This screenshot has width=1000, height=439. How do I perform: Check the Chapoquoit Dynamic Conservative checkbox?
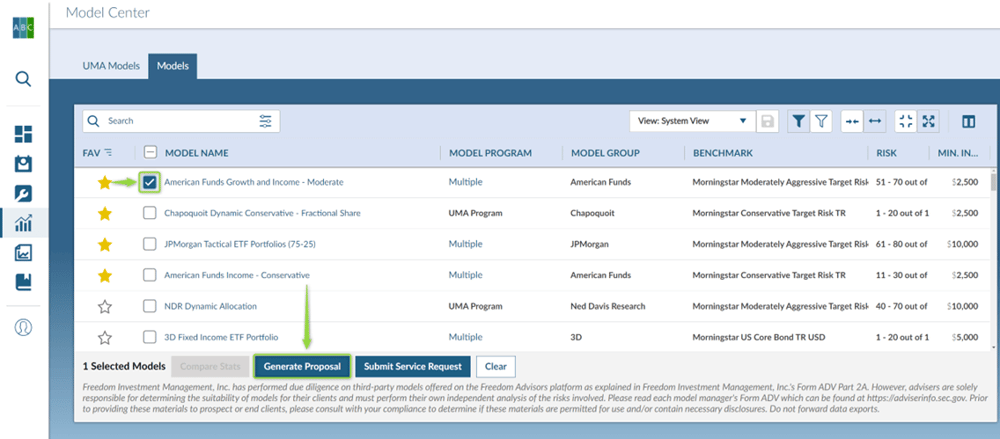150,213
